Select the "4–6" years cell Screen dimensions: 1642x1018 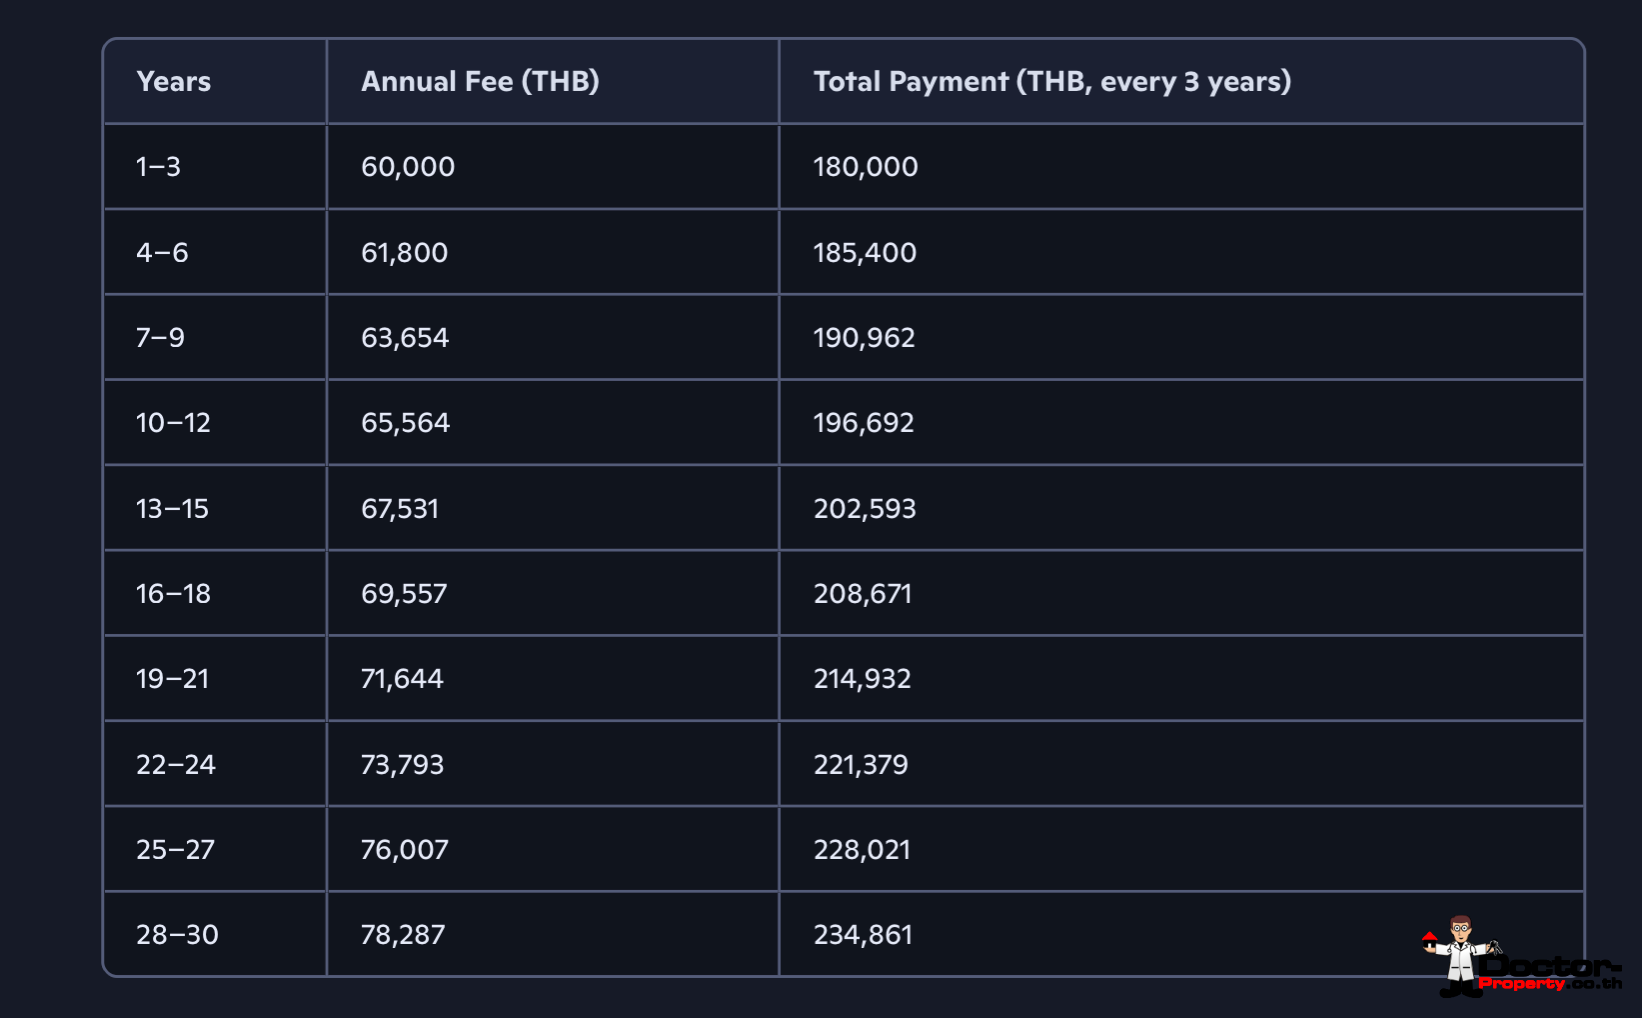[x=162, y=253]
